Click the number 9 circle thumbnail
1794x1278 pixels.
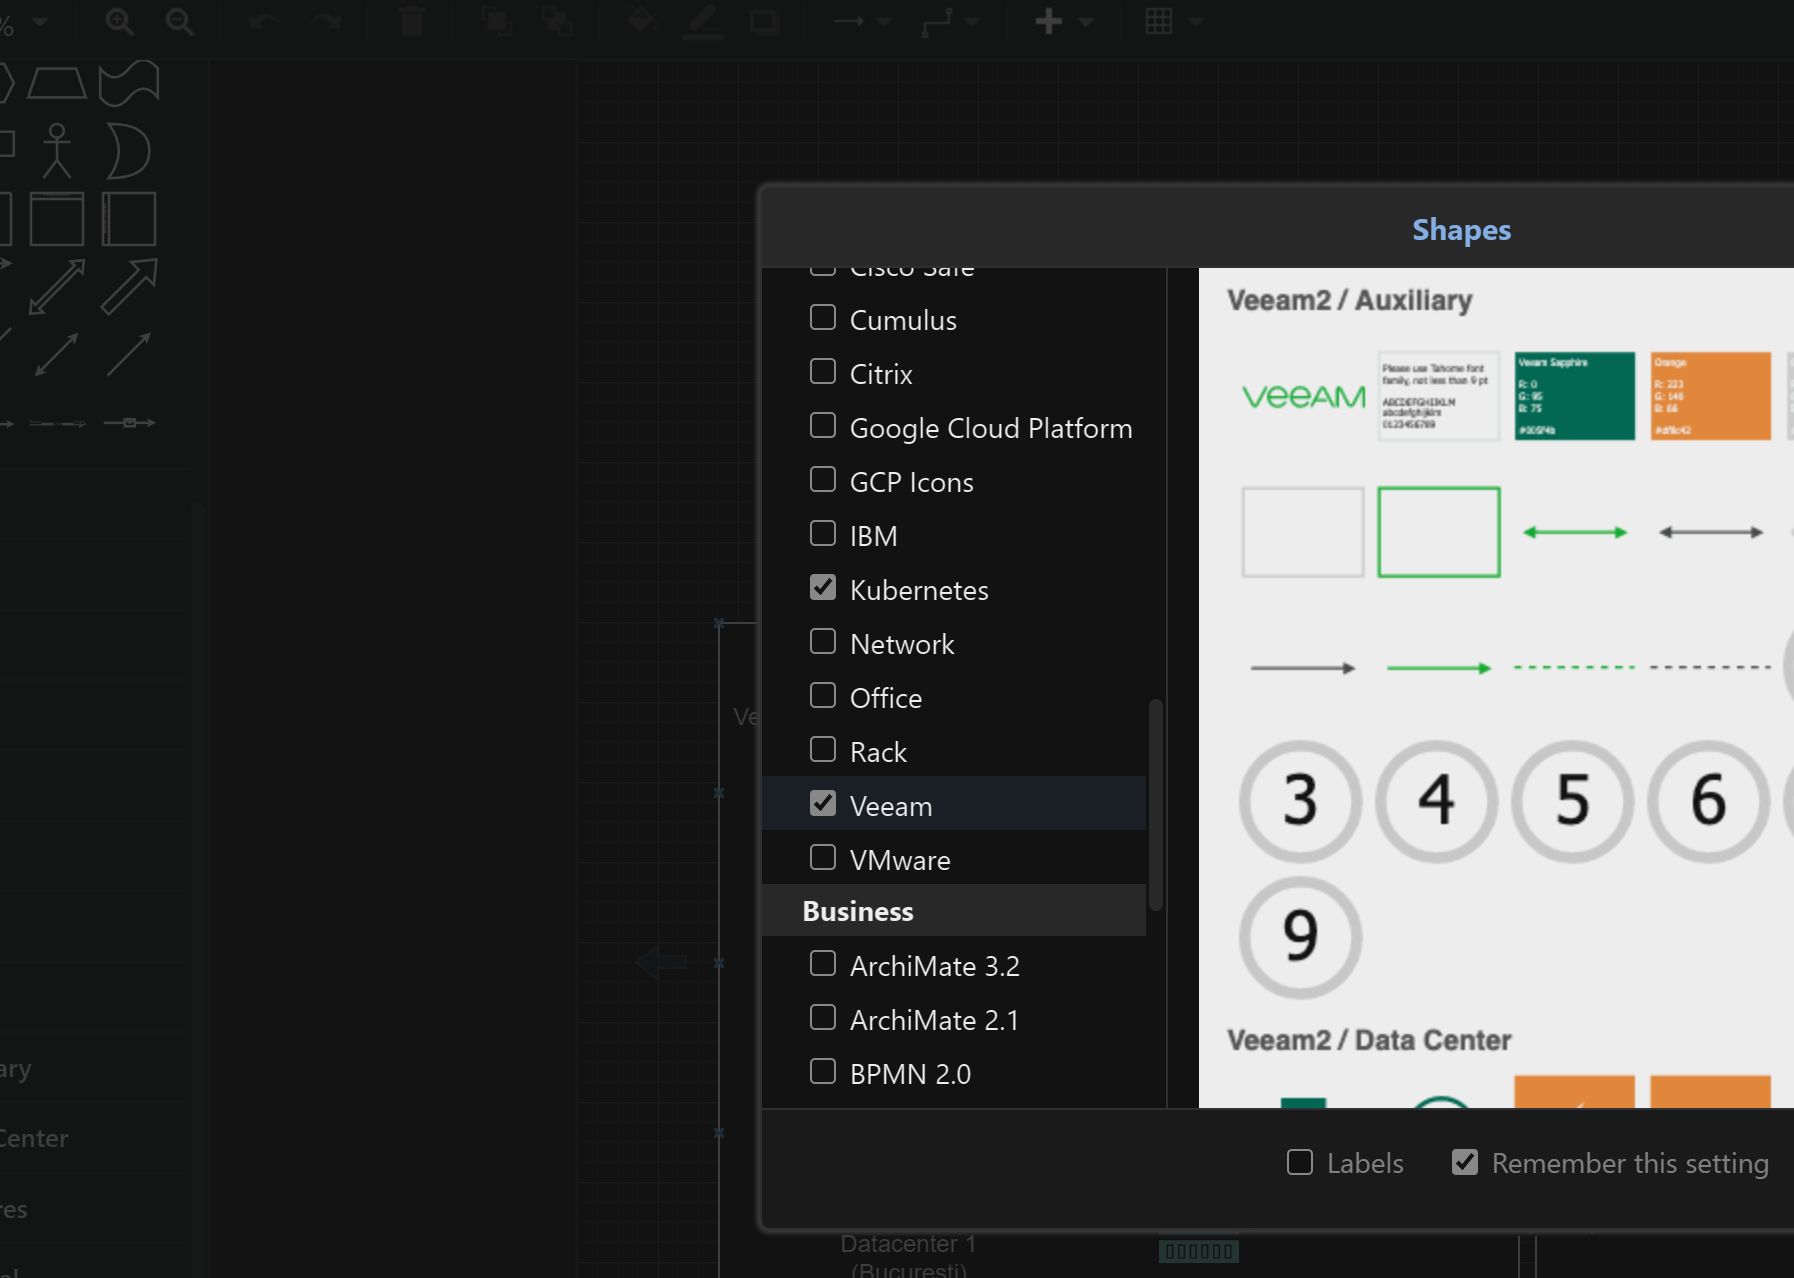tap(1300, 937)
